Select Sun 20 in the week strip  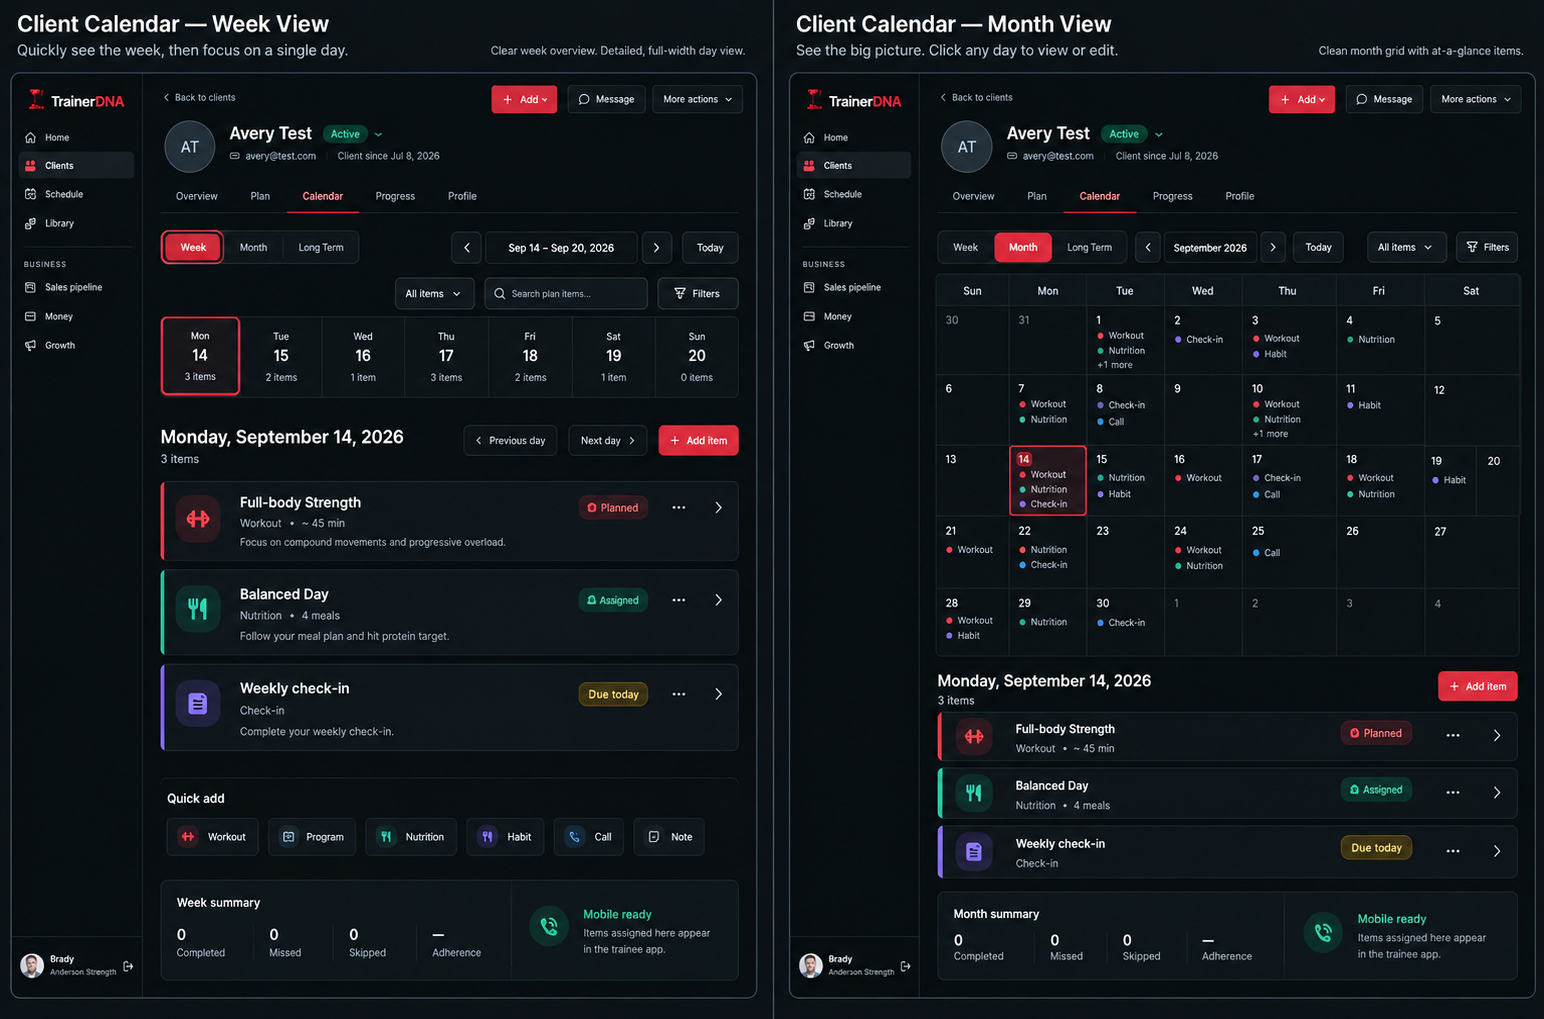(697, 357)
